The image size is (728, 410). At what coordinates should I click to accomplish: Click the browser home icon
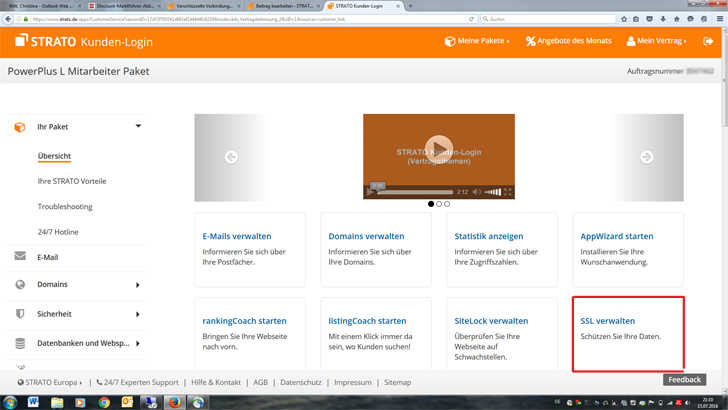click(x=676, y=19)
